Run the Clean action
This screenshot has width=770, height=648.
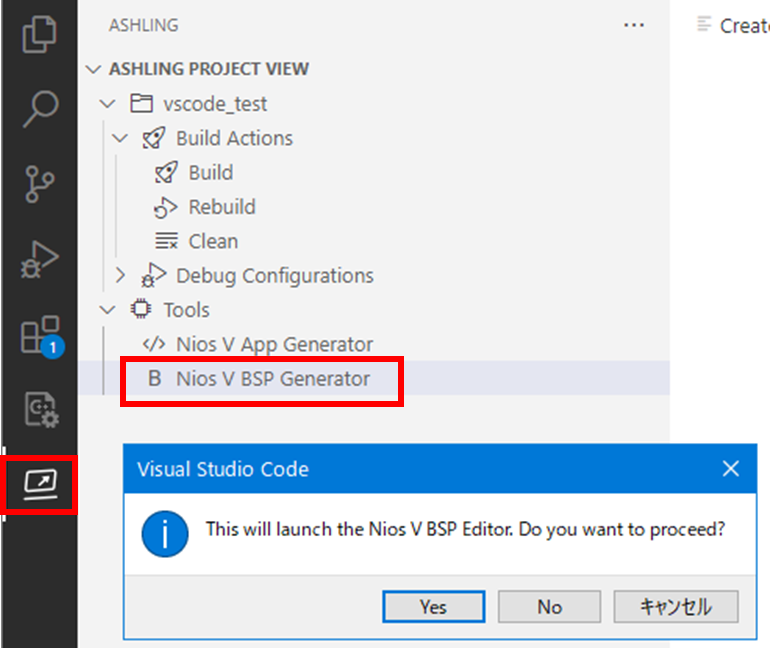(x=212, y=241)
